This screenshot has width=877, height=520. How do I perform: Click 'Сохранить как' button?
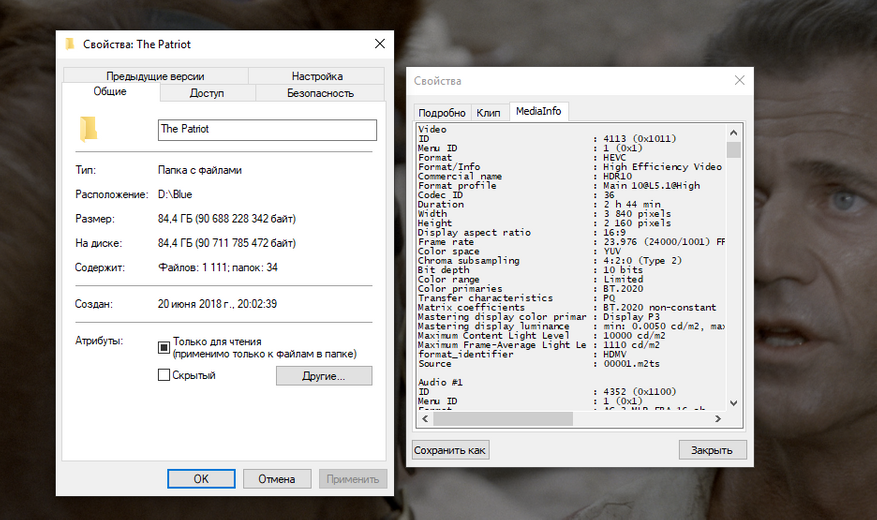(x=450, y=450)
